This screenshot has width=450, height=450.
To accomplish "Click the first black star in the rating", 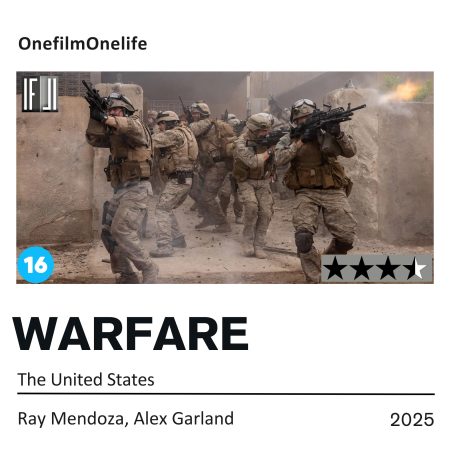I will tap(335, 269).
